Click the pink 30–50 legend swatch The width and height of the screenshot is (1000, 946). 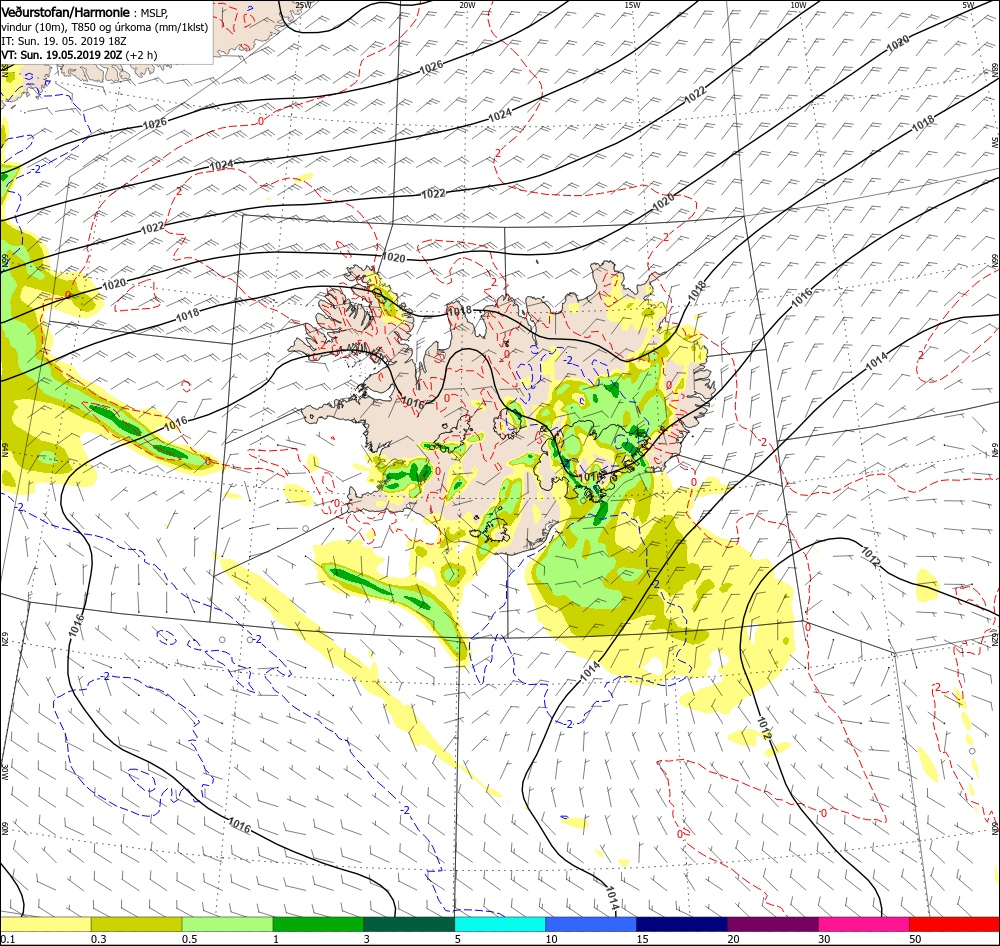coord(864,924)
